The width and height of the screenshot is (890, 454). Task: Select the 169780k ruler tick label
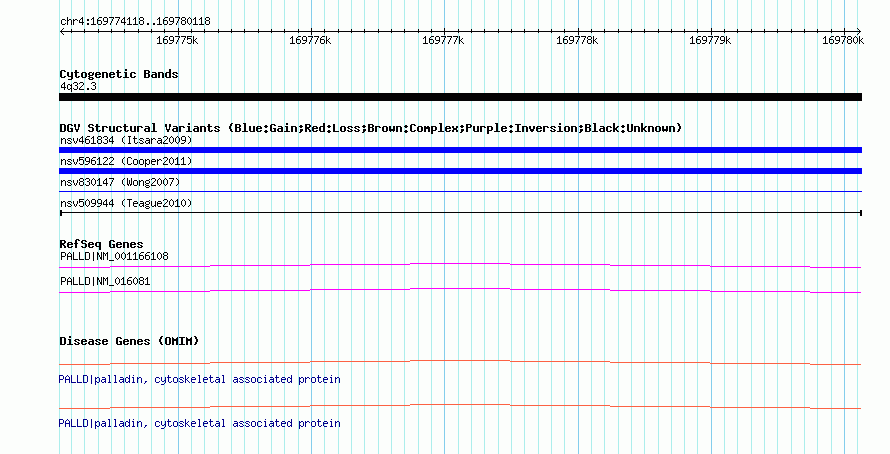pyautogui.click(x=843, y=40)
